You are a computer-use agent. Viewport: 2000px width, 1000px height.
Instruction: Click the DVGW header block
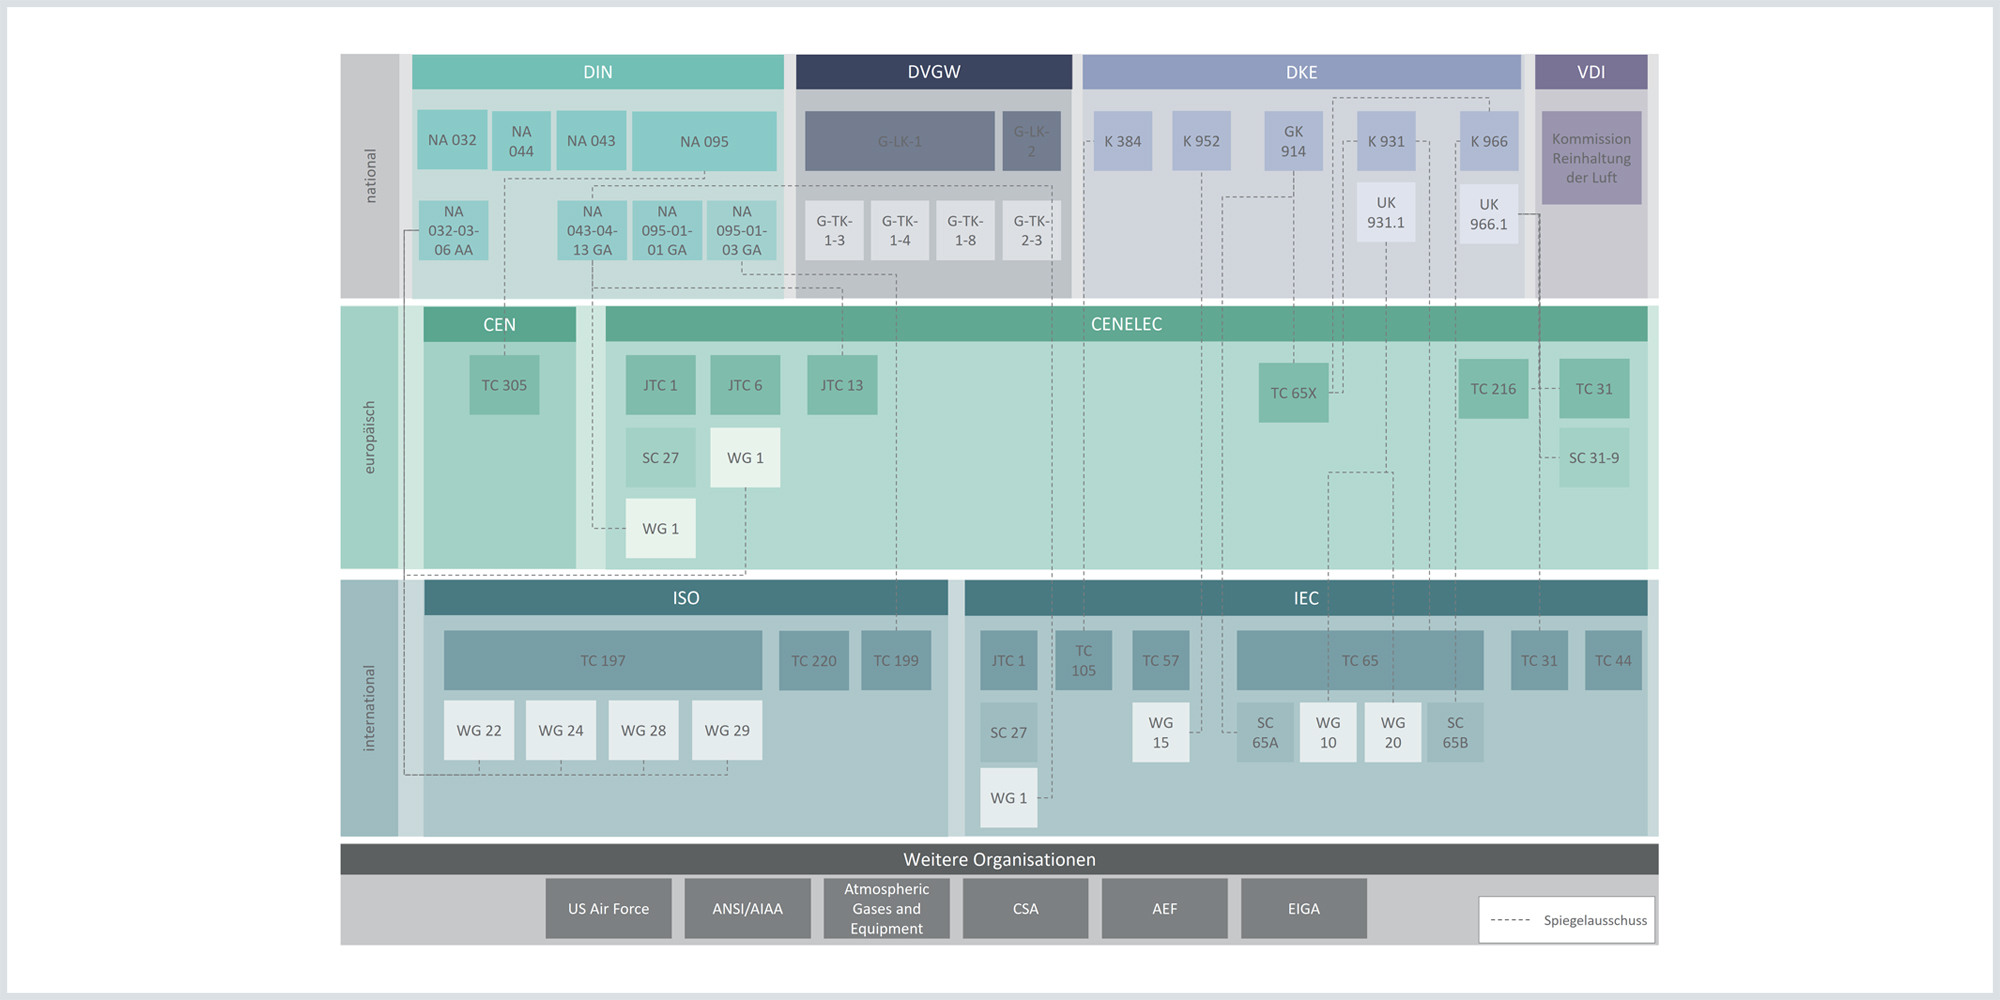[x=934, y=72]
